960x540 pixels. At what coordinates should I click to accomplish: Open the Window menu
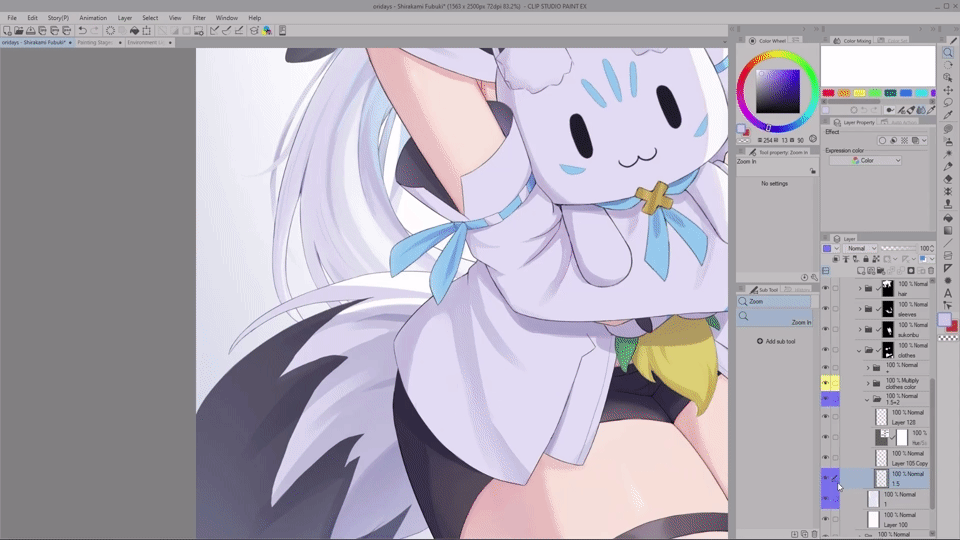point(227,18)
